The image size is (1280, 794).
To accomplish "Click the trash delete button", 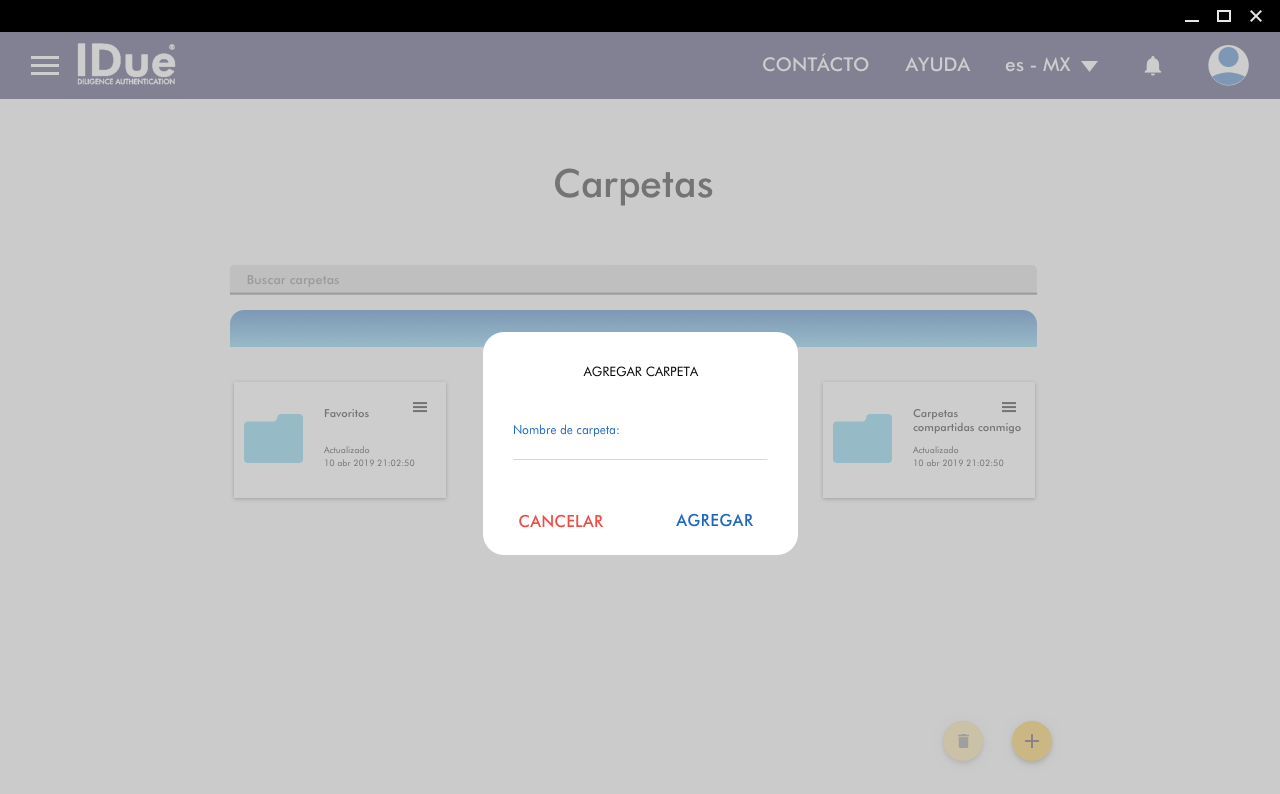I will click(963, 741).
